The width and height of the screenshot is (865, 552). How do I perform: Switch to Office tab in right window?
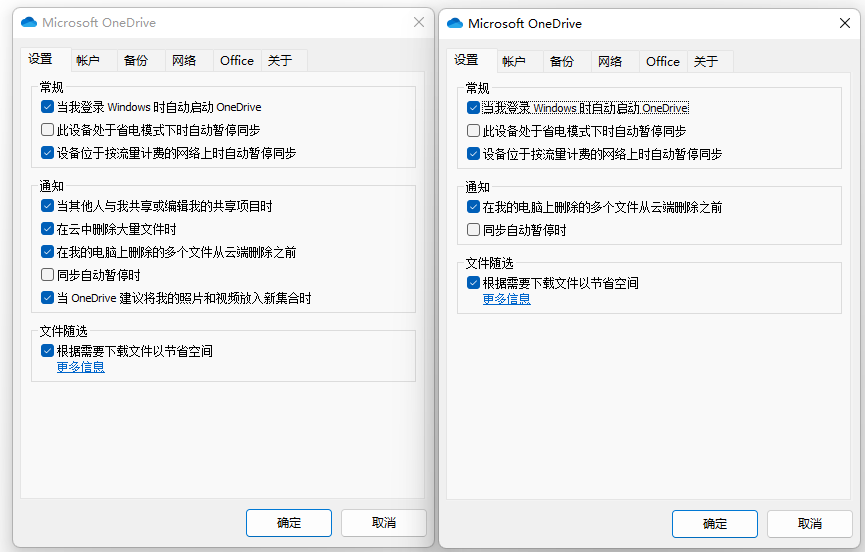click(663, 62)
